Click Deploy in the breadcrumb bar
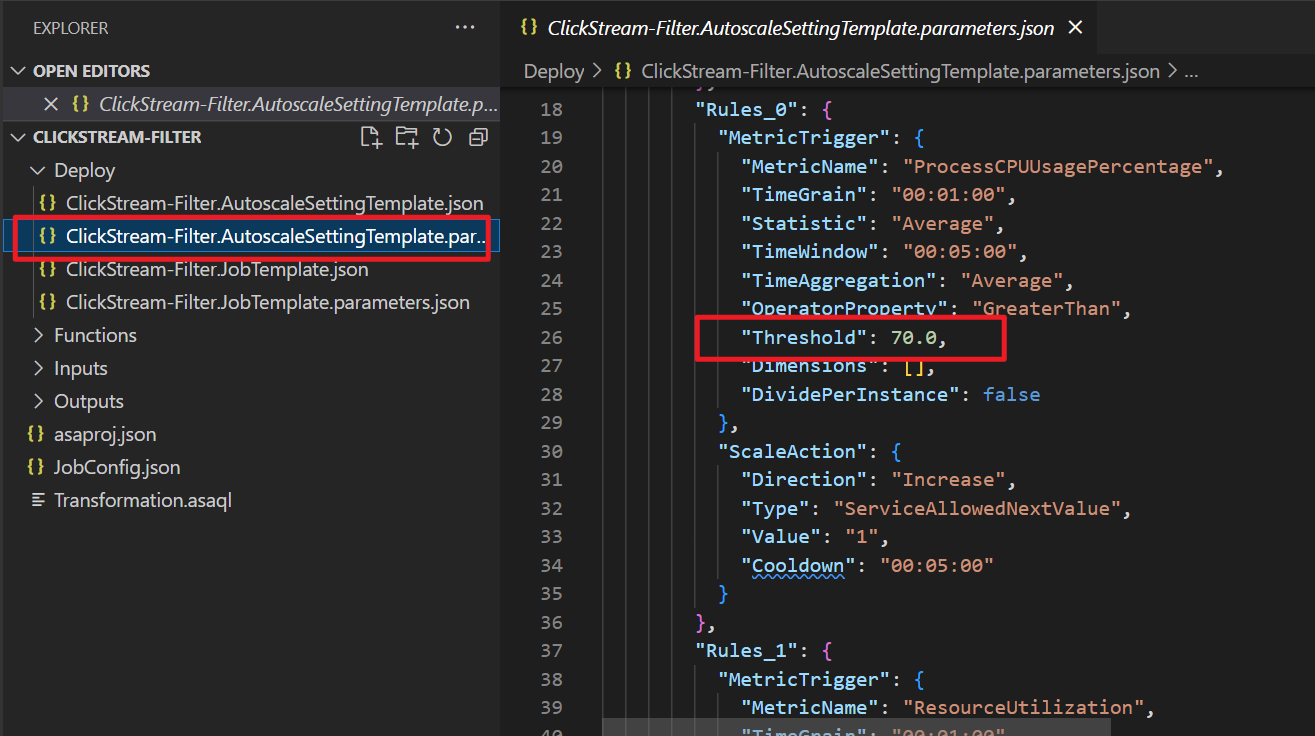1315x736 pixels. click(553, 70)
